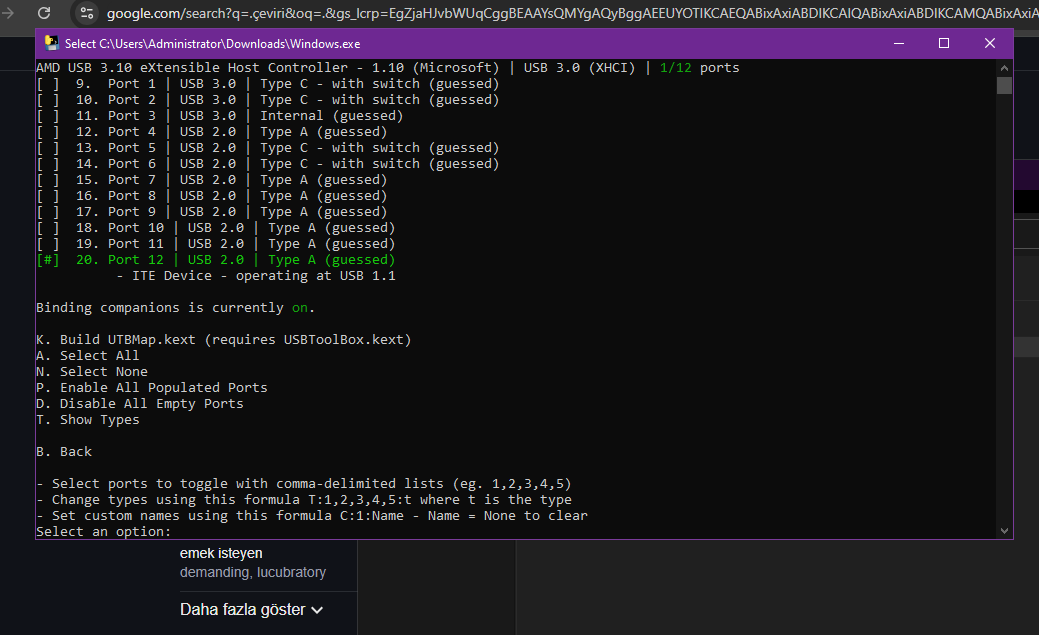Reload the page with the browser refresh icon

click(44, 13)
